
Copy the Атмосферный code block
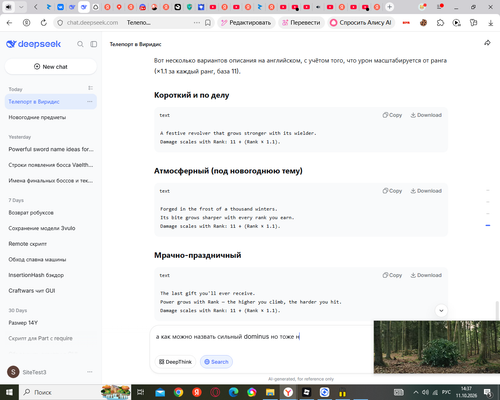[392, 191]
